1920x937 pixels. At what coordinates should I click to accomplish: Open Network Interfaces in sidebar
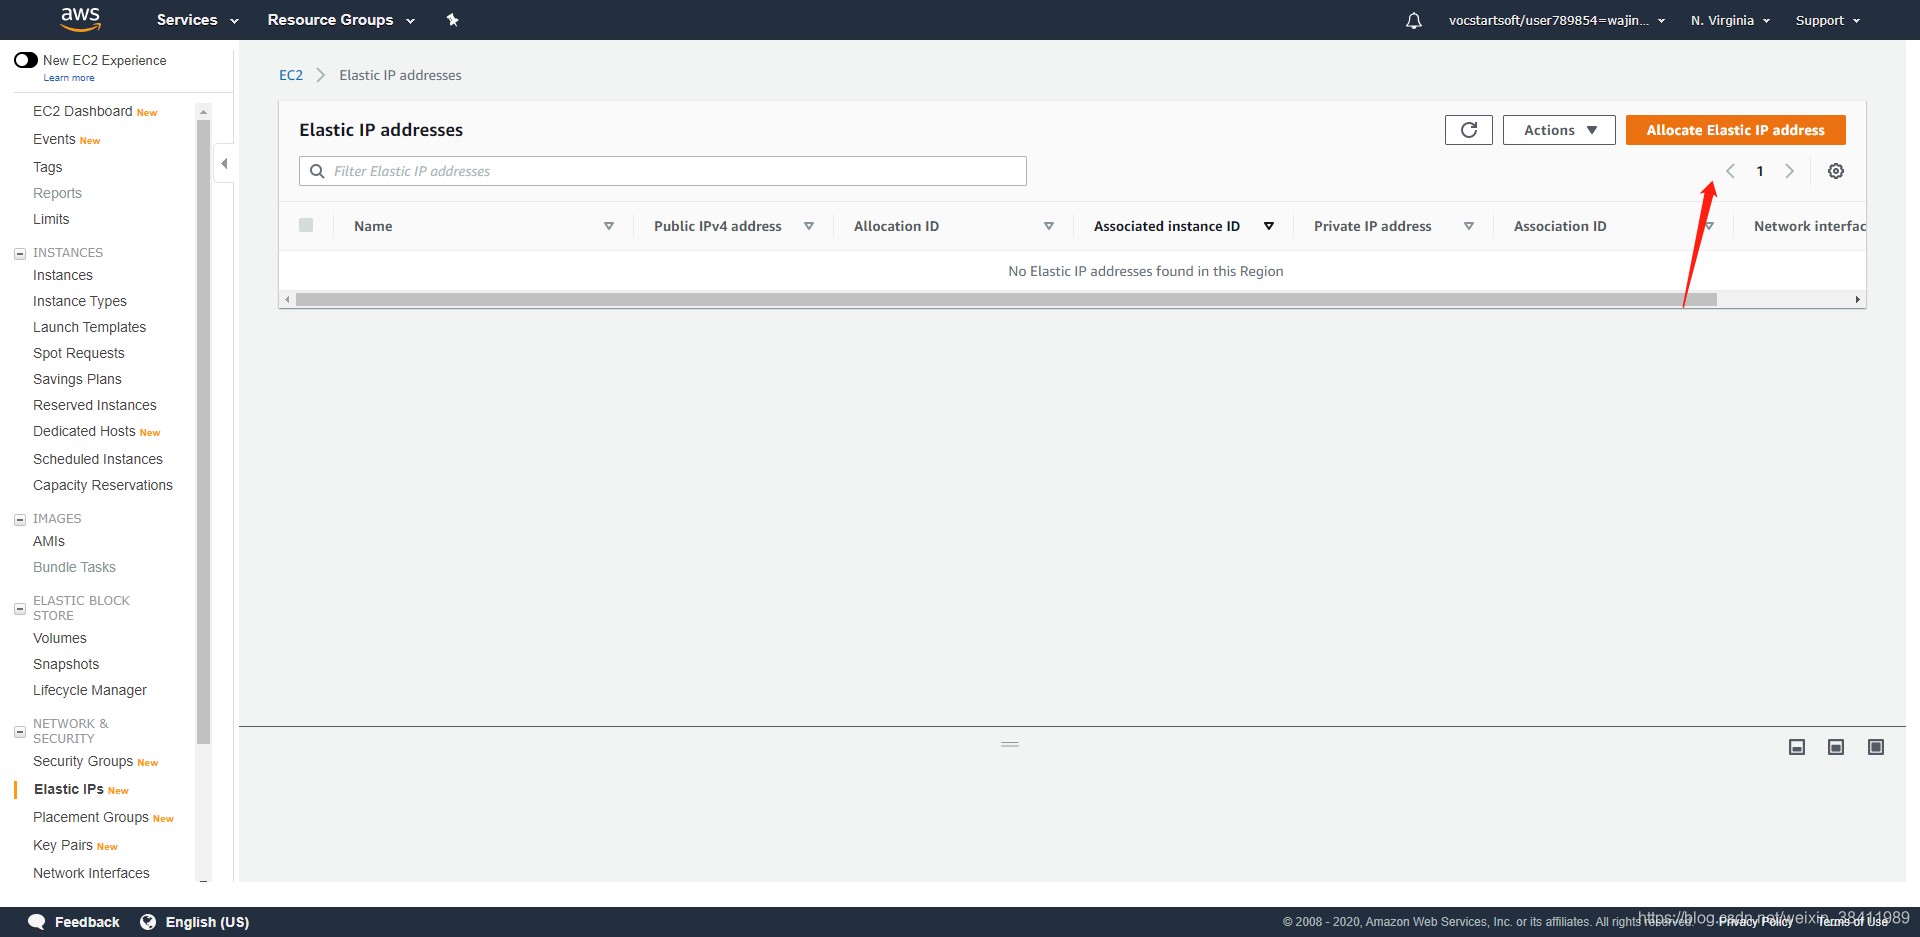coord(91,873)
